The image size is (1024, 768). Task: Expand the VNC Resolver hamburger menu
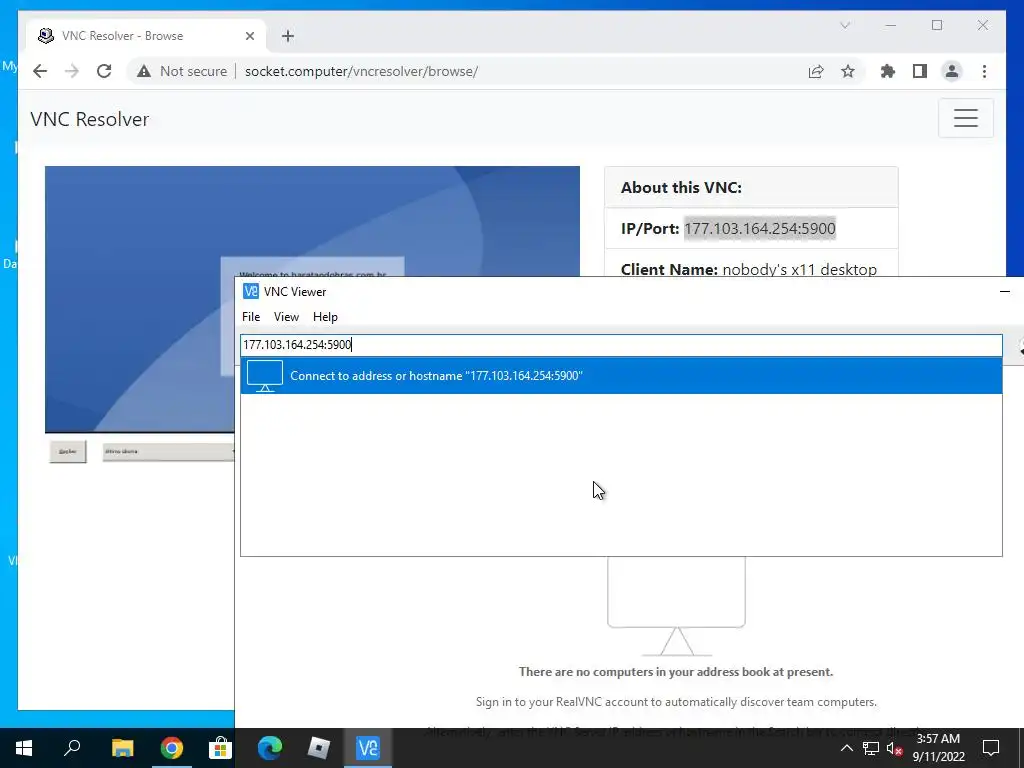tap(965, 118)
